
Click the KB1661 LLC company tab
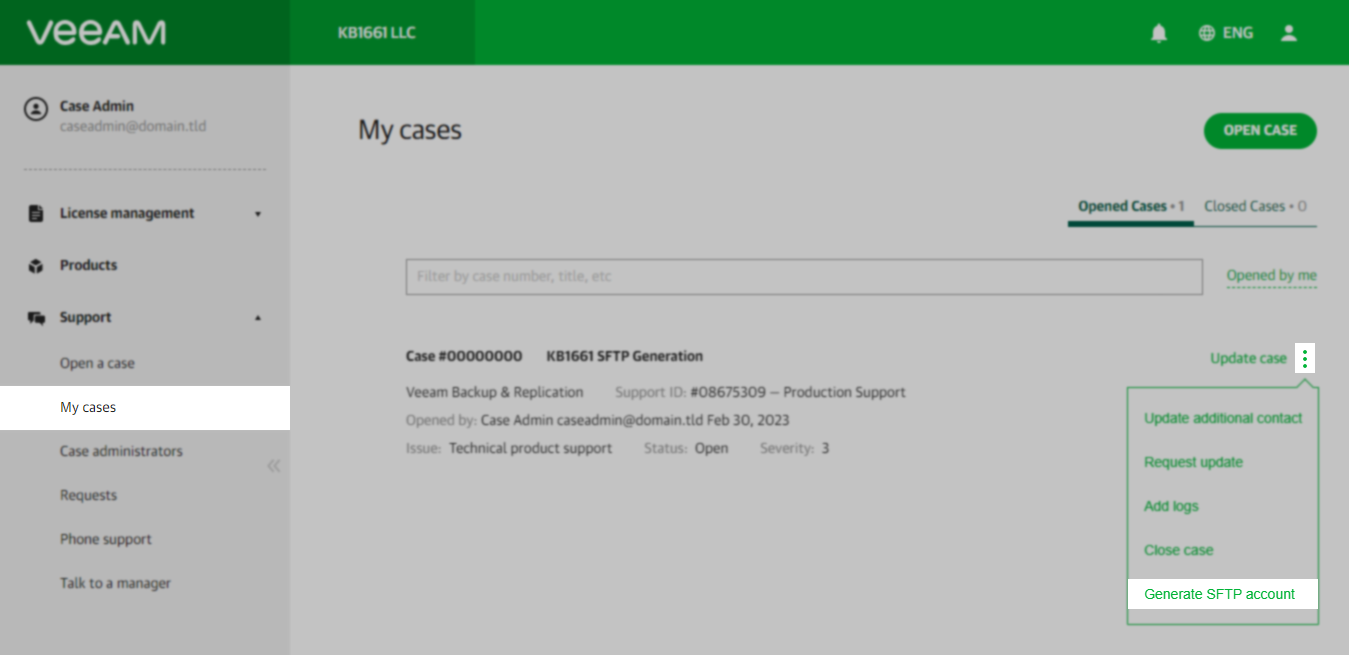click(x=382, y=33)
